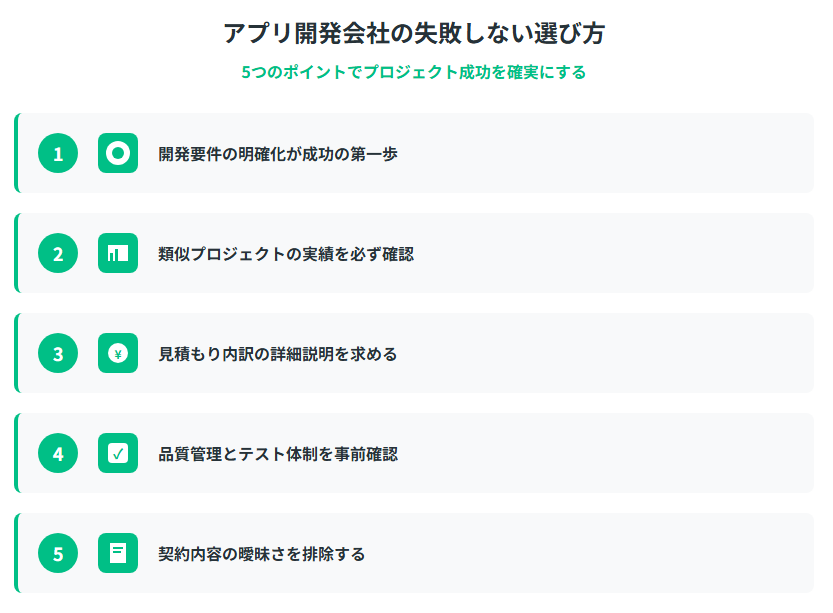The height and width of the screenshot is (613, 833).
Task: Click the yen coin icon in item 3
Action: [x=118, y=353]
